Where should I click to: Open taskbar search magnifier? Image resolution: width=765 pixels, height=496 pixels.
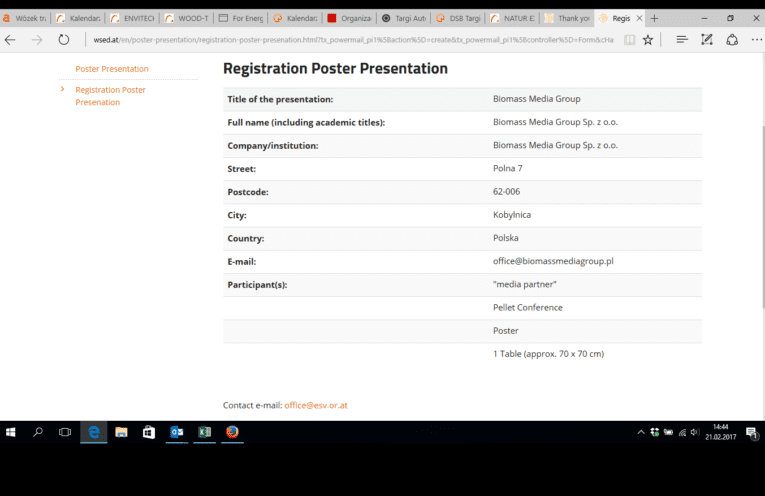38,432
